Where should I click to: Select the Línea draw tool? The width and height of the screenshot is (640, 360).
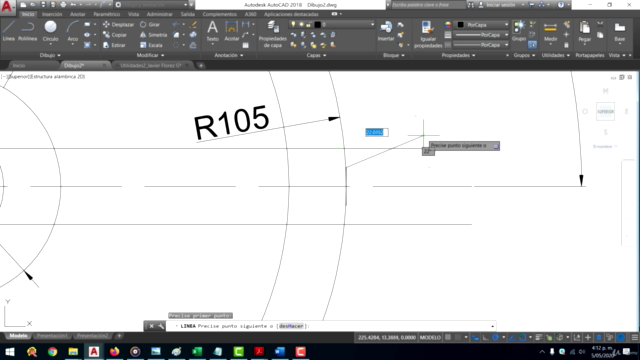[x=9, y=31]
